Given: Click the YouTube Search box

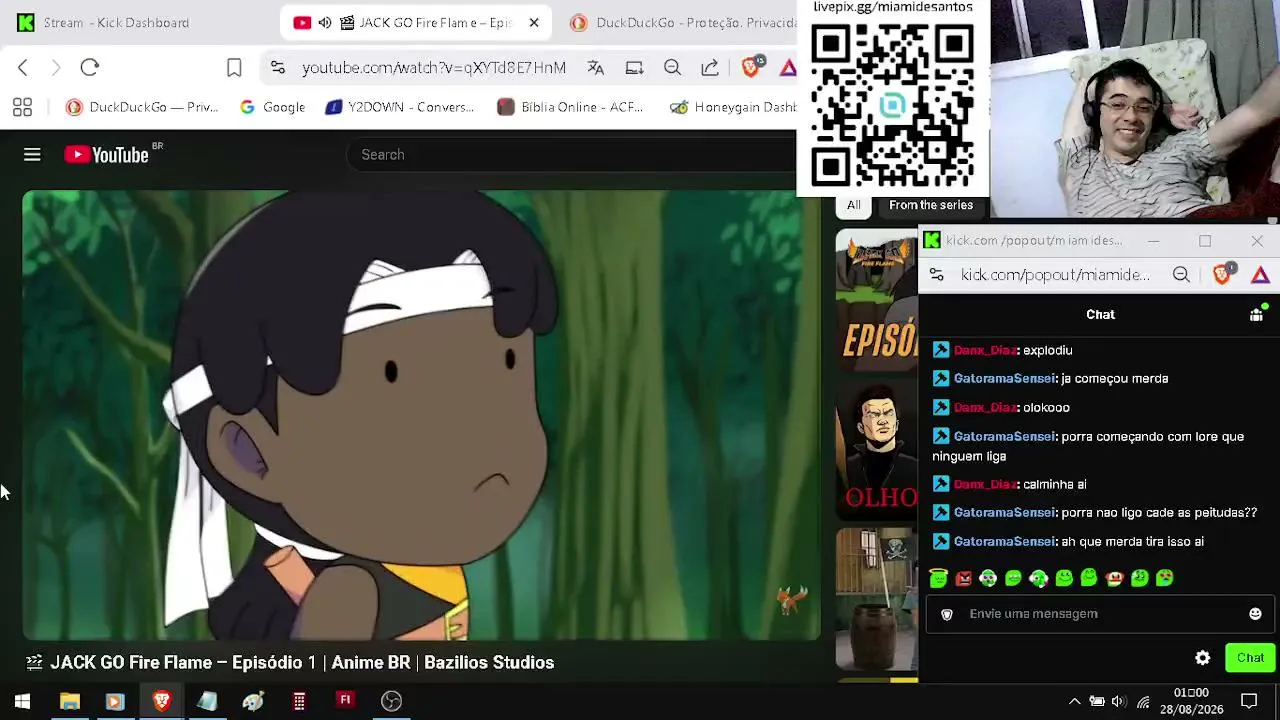Looking at the screenshot, I should [570, 154].
